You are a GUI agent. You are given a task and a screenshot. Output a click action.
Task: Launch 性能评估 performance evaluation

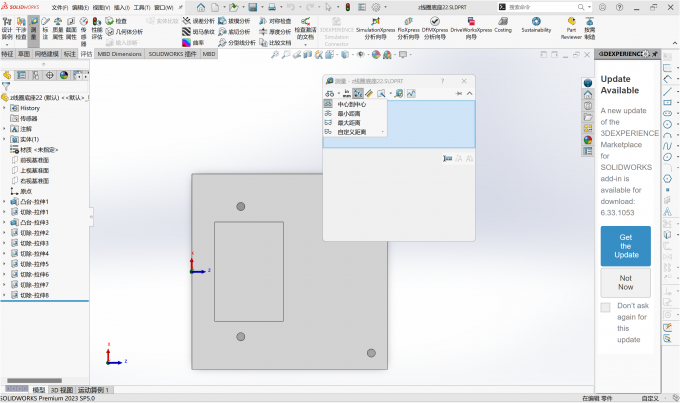tap(97, 29)
